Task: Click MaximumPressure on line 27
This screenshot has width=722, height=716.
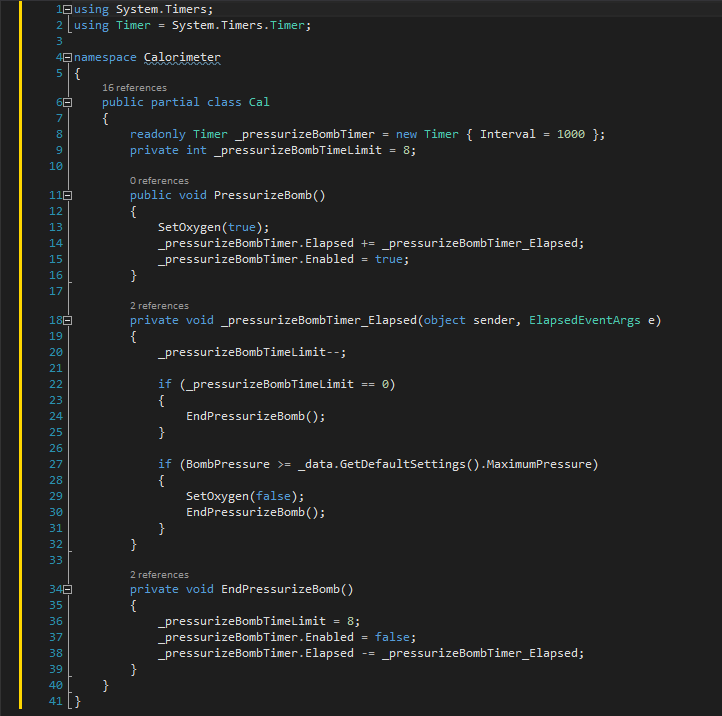Action: click(539, 464)
